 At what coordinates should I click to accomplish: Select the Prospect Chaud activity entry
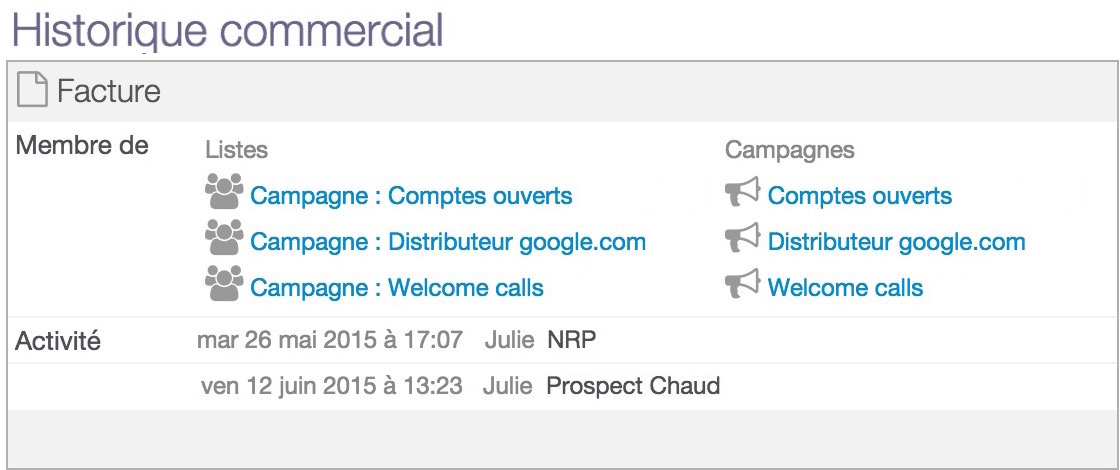(633, 386)
